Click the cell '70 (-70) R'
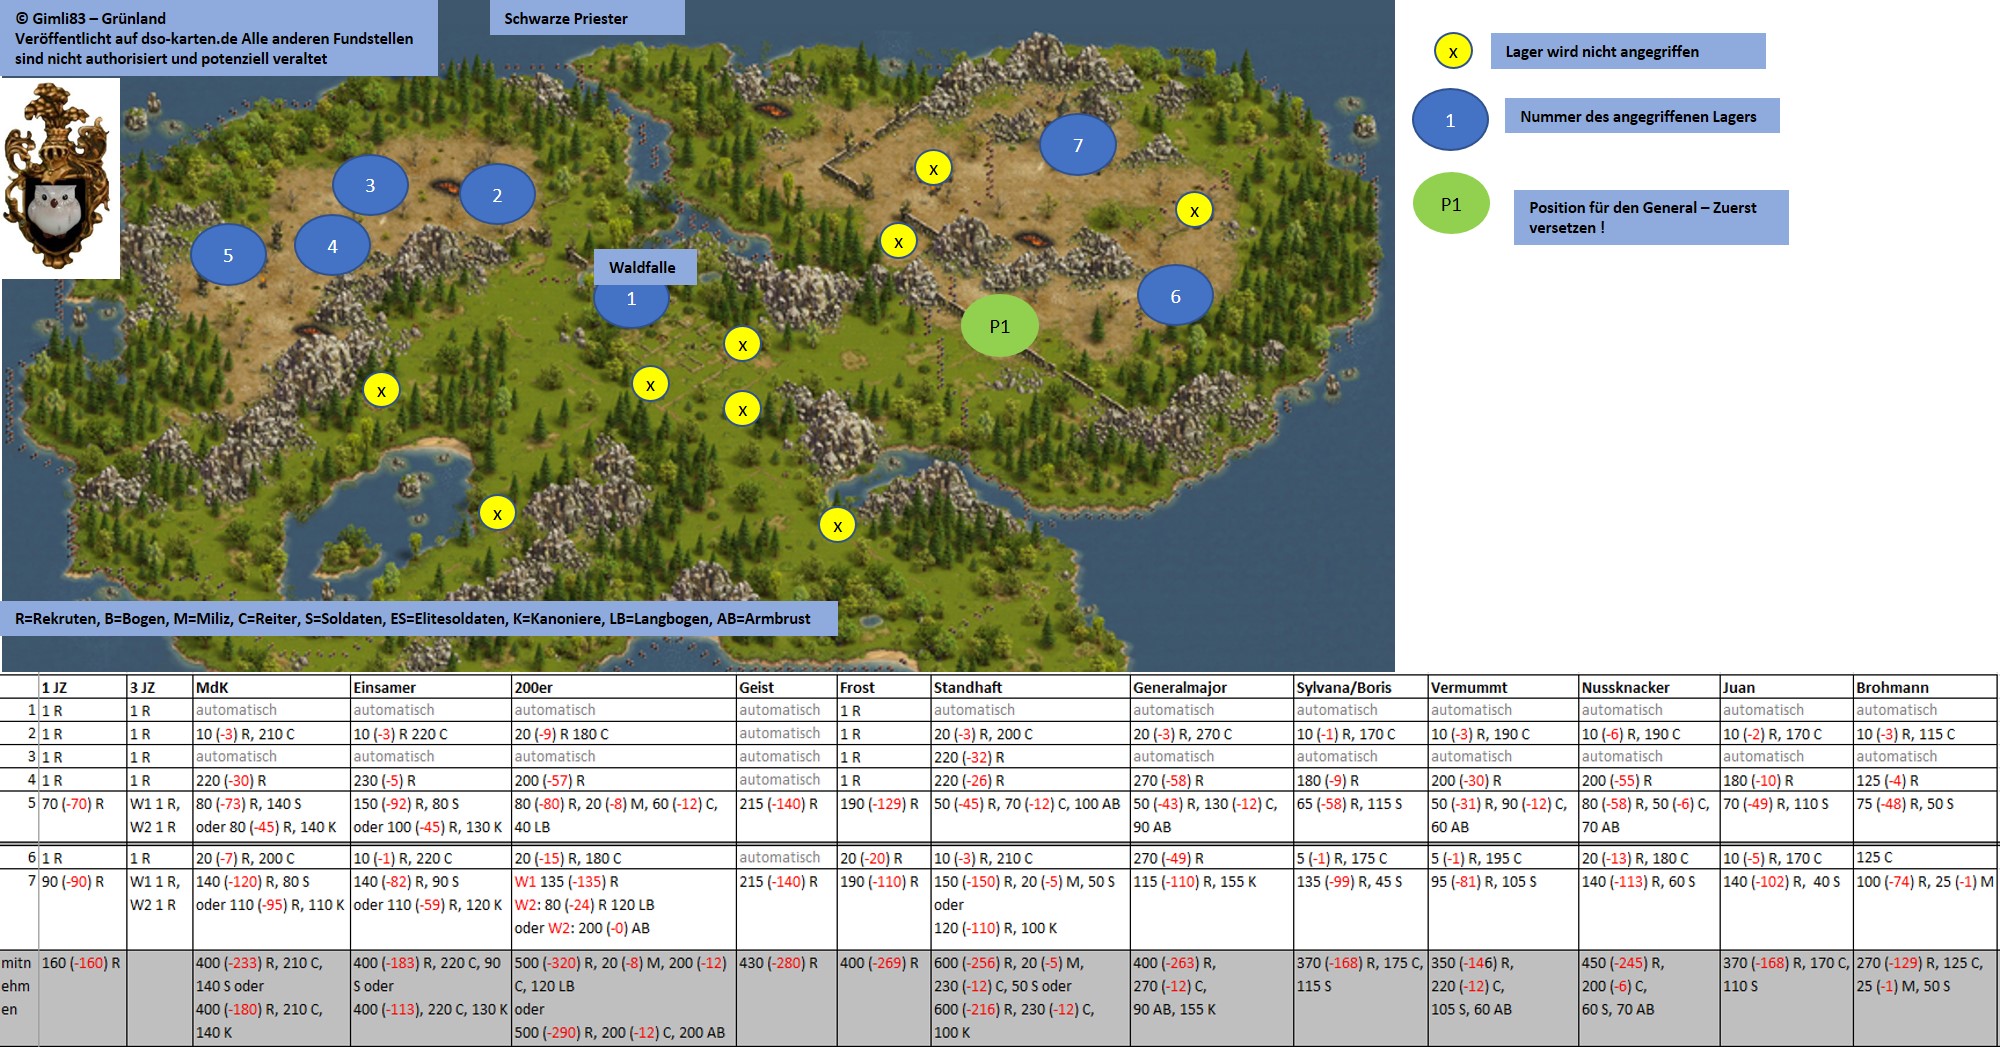 pyautogui.click(x=83, y=816)
